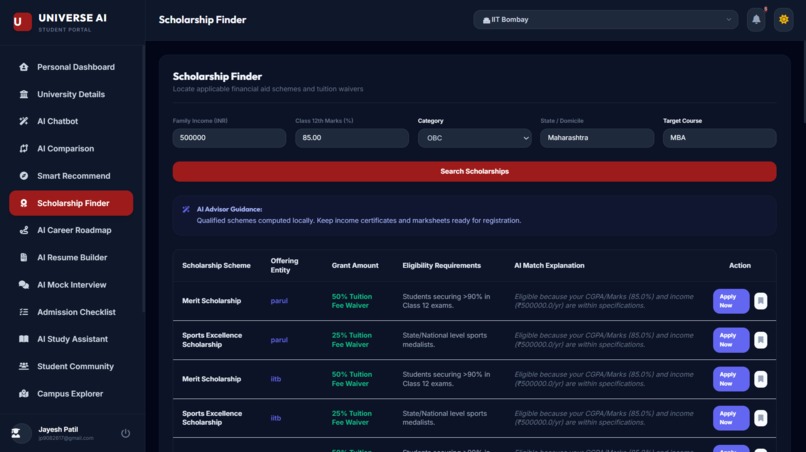806x452 pixels.
Task: Click the Campus Explorer map icon
Action: click(x=24, y=394)
